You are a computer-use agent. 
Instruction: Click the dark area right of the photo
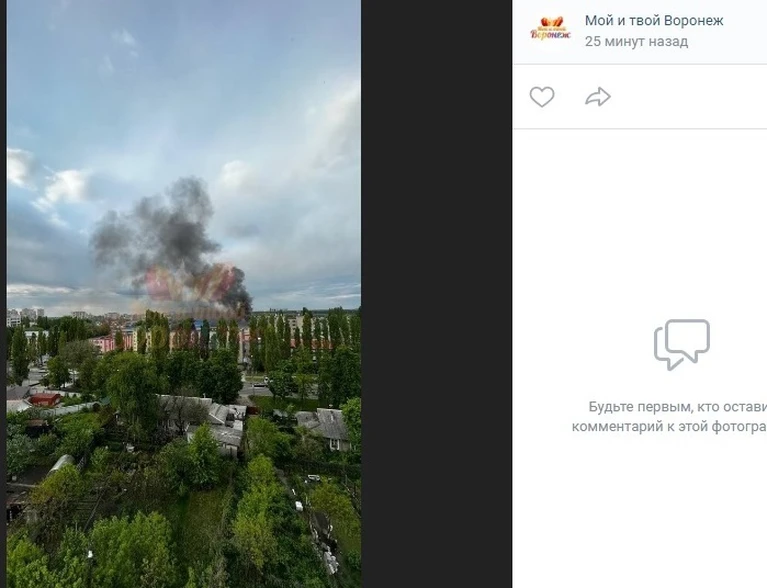[x=436, y=294]
